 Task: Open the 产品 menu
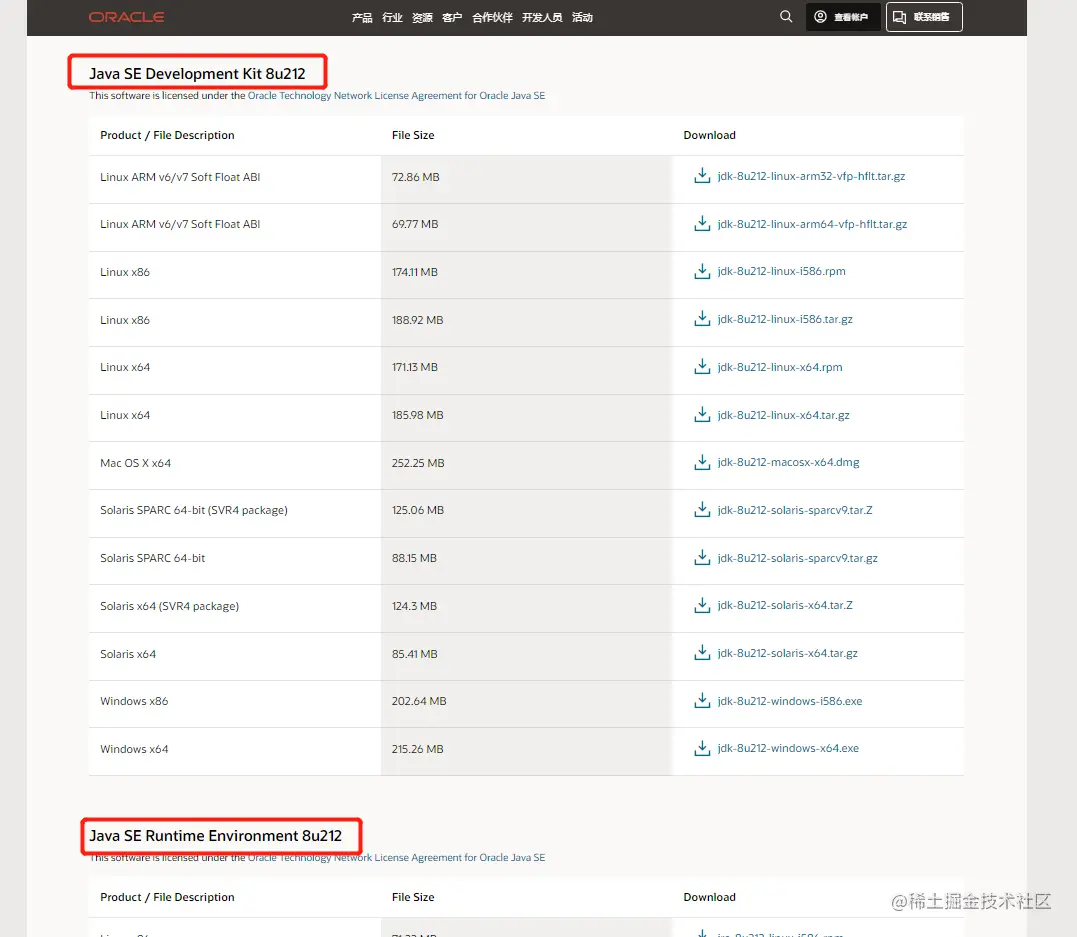click(x=362, y=17)
